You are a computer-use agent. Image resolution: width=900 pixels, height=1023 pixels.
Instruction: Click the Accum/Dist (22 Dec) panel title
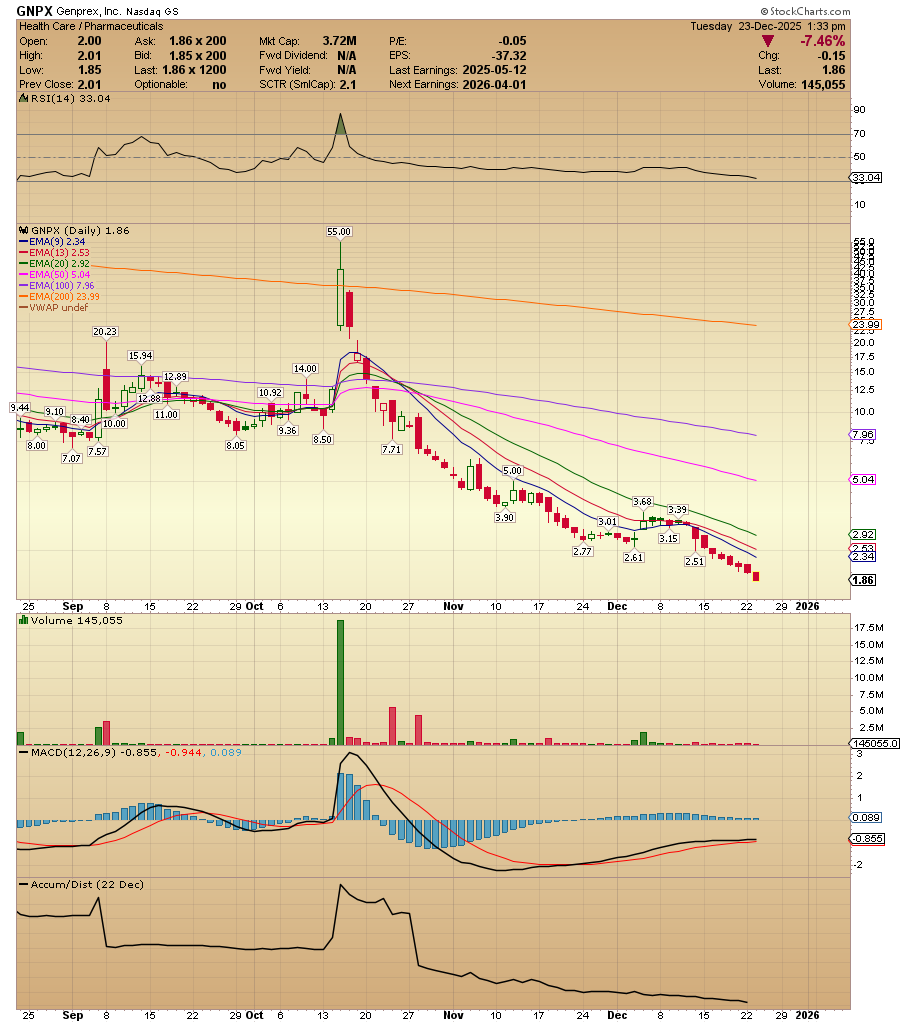pos(87,885)
